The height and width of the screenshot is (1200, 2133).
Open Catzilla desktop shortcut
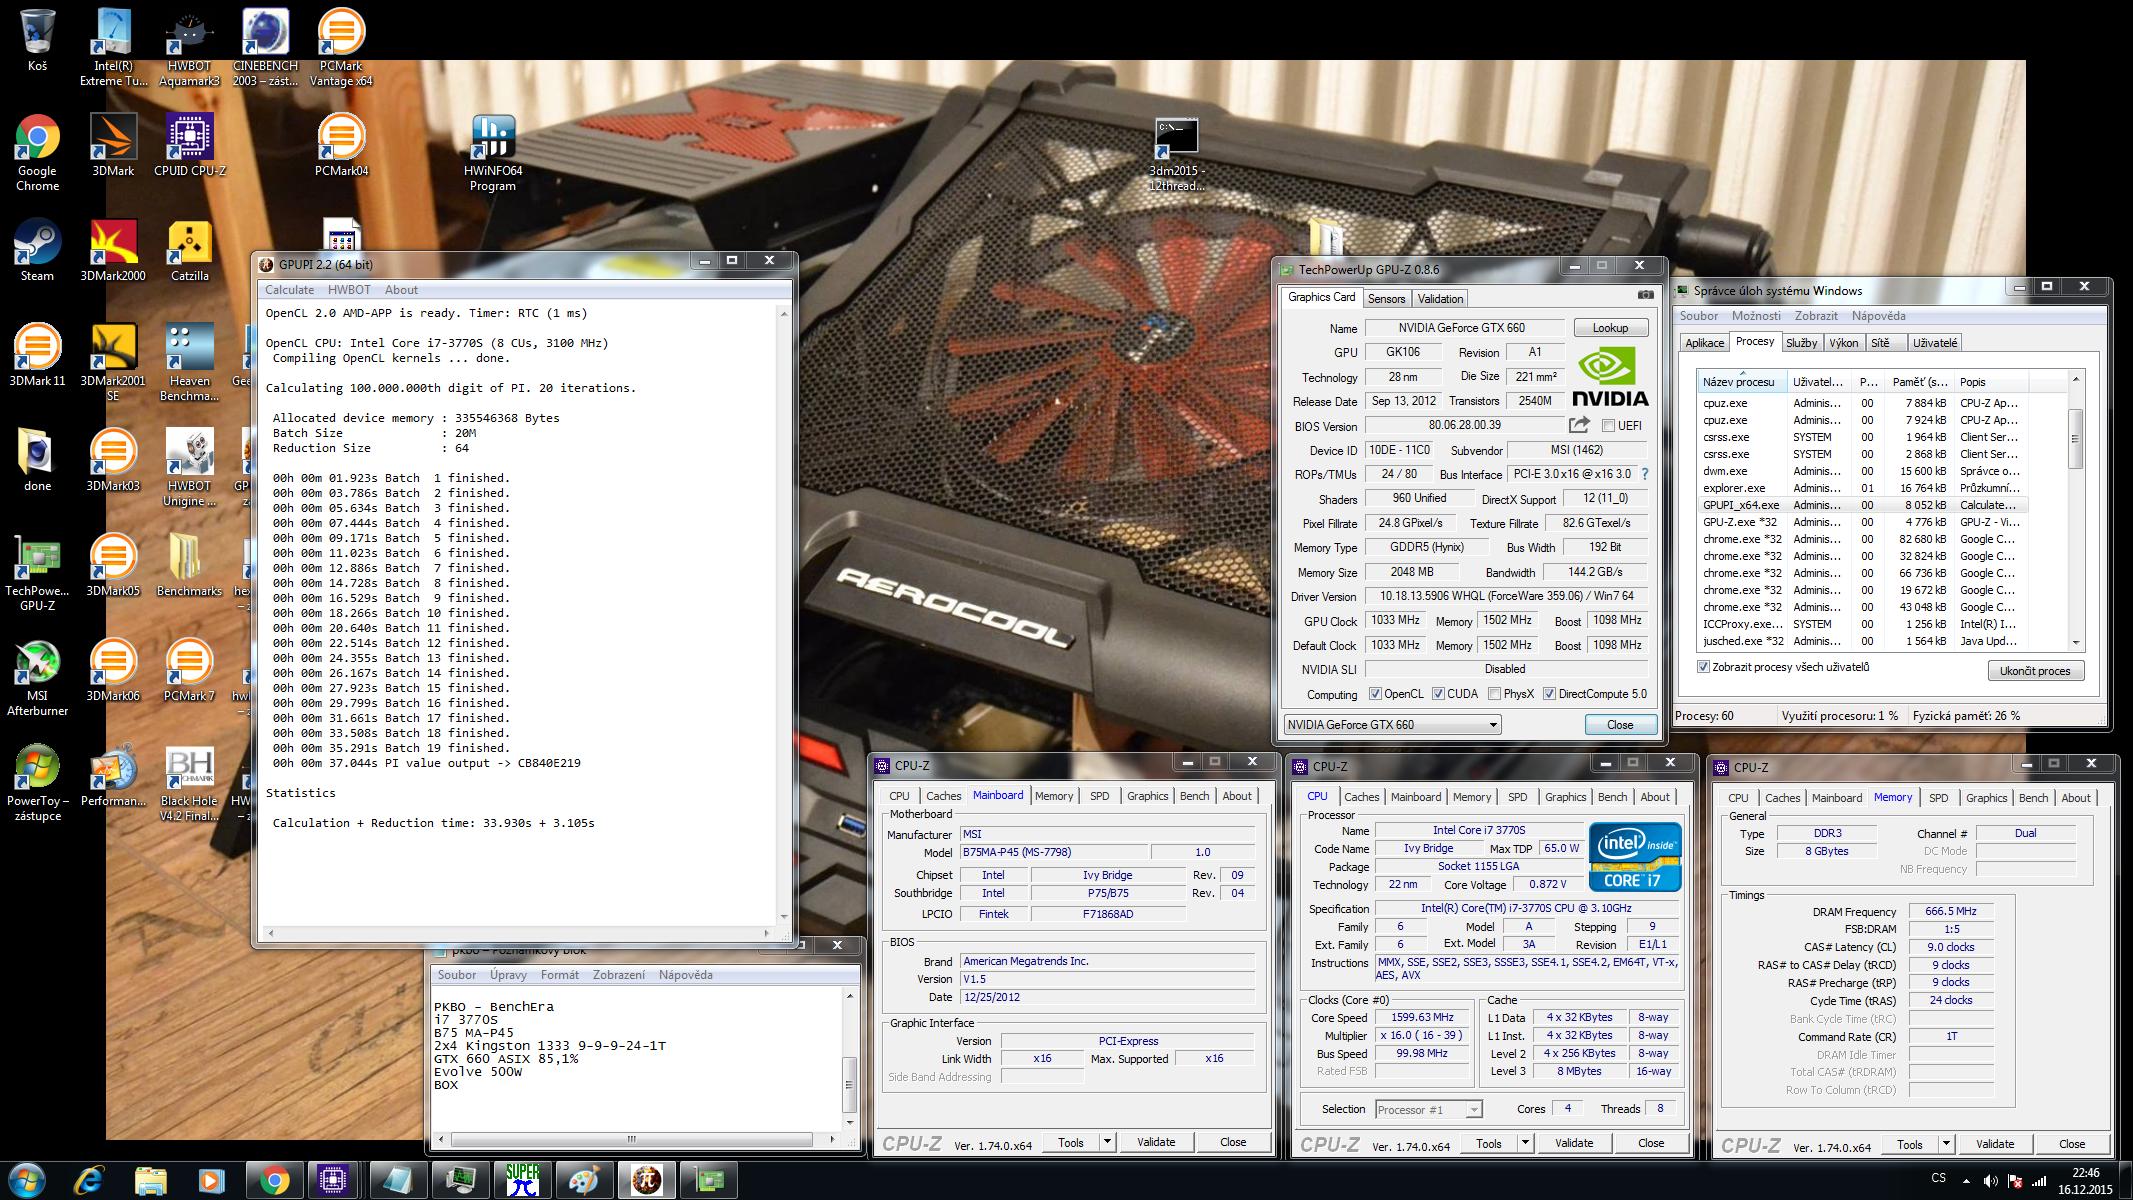[x=189, y=250]
